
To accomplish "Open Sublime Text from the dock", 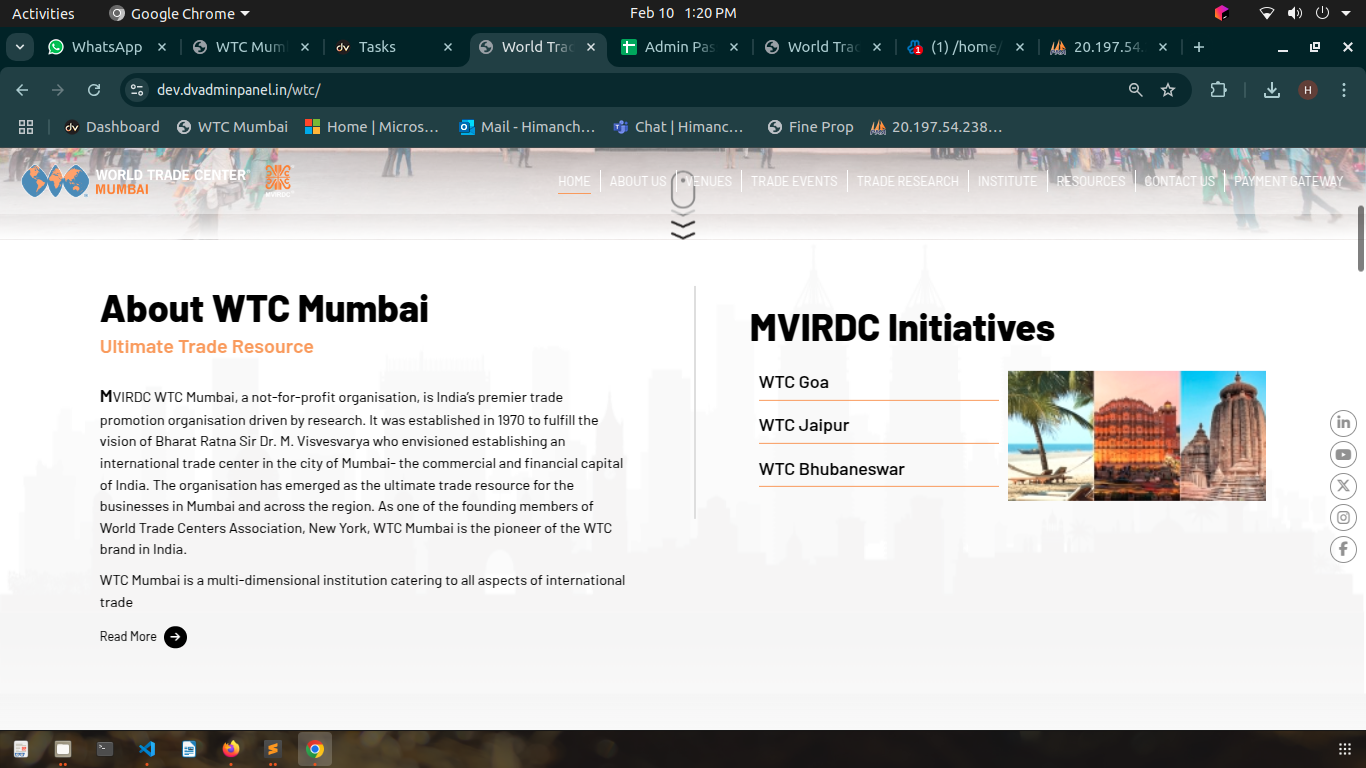I will coord(273,748).
